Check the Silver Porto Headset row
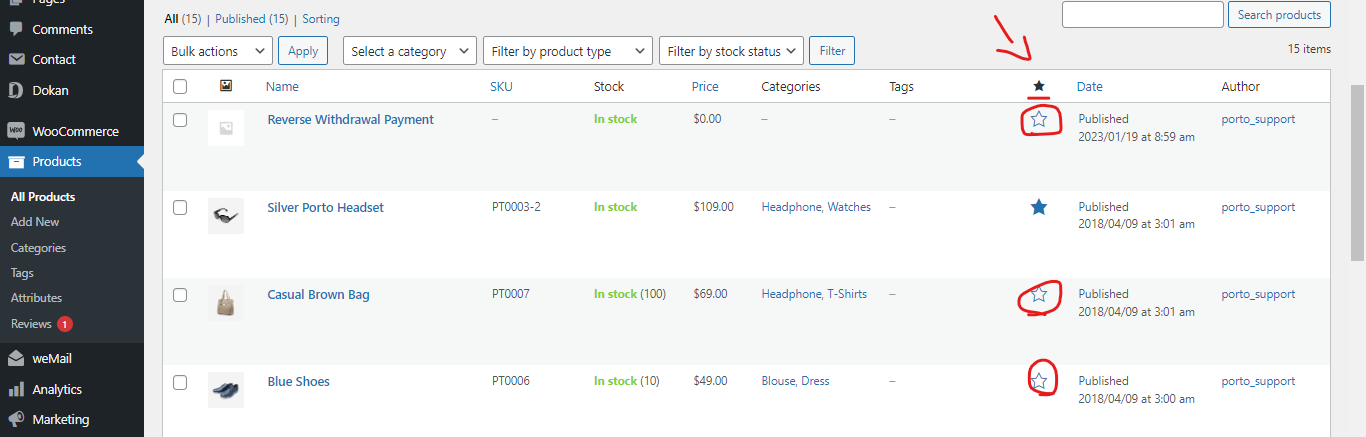This screenshot has width=1366, height=437. click(x=180, y=208)
